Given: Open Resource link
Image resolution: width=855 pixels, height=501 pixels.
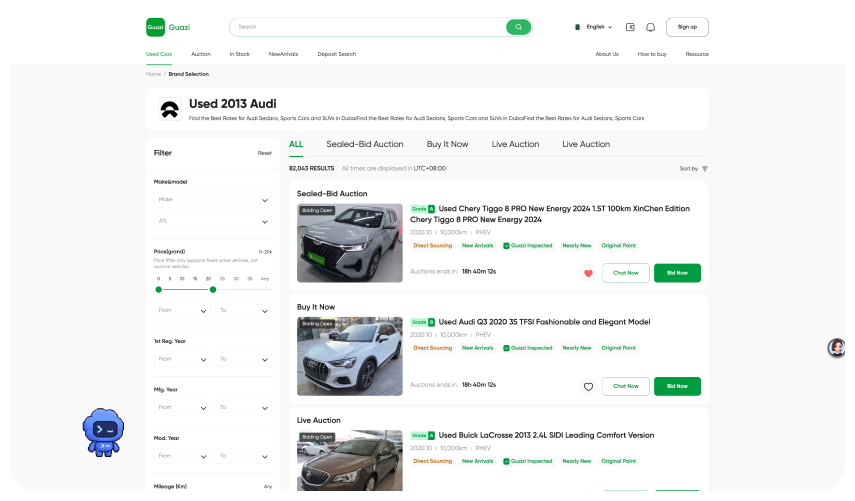Looking at the screenshot, I should (x=697, y=54).
